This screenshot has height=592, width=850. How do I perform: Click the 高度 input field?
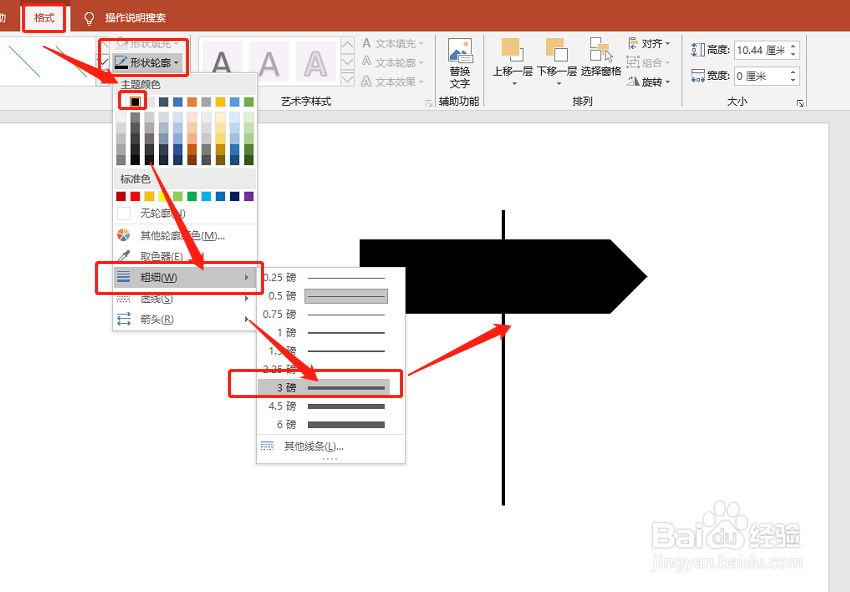[x=761, y=50]
